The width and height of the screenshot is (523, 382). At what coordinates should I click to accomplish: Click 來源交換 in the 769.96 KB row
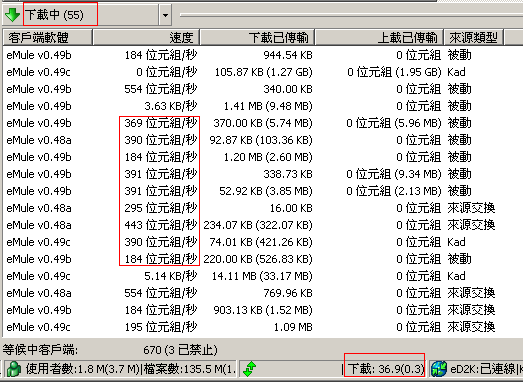tap(471, 293)
